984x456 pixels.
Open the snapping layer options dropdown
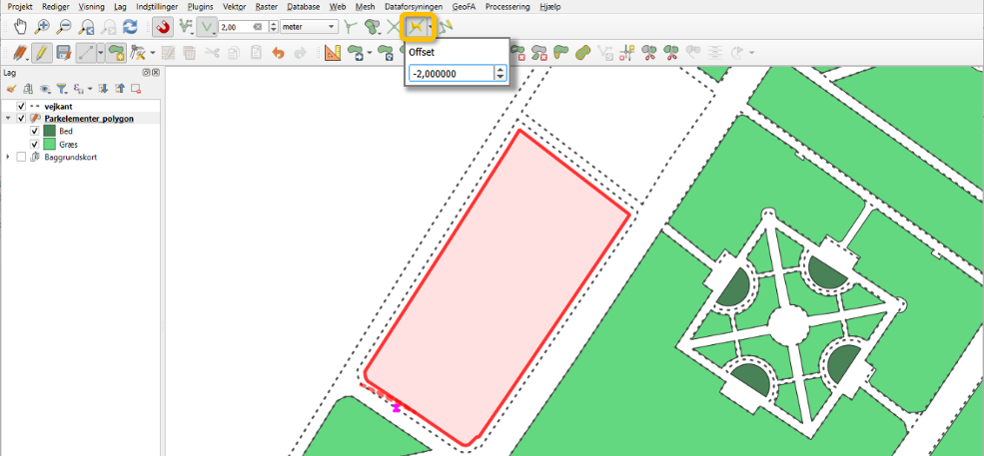pos(186,27)
